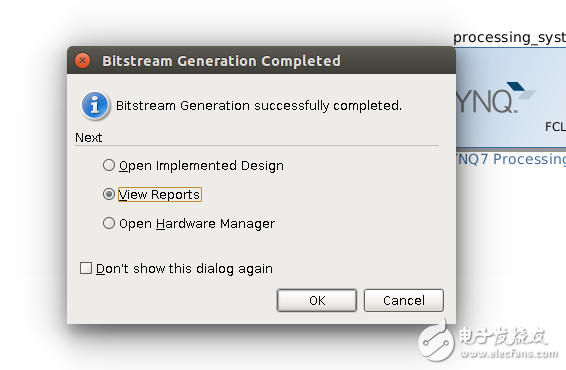This screenshot has width=566, height=370.
Task: Click the Open Hardware Manager label text
Action: (x=197, y=224)
